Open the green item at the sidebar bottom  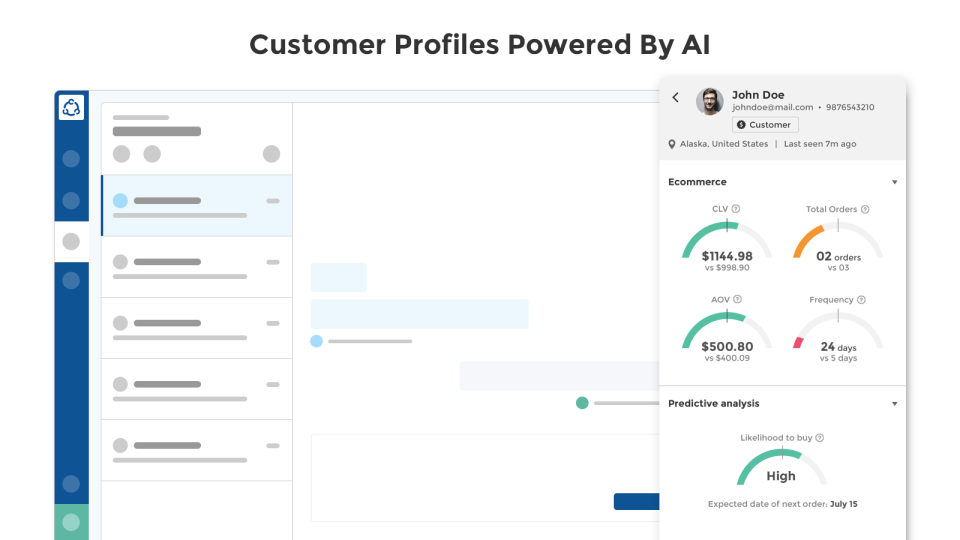(x=71, y=522)
